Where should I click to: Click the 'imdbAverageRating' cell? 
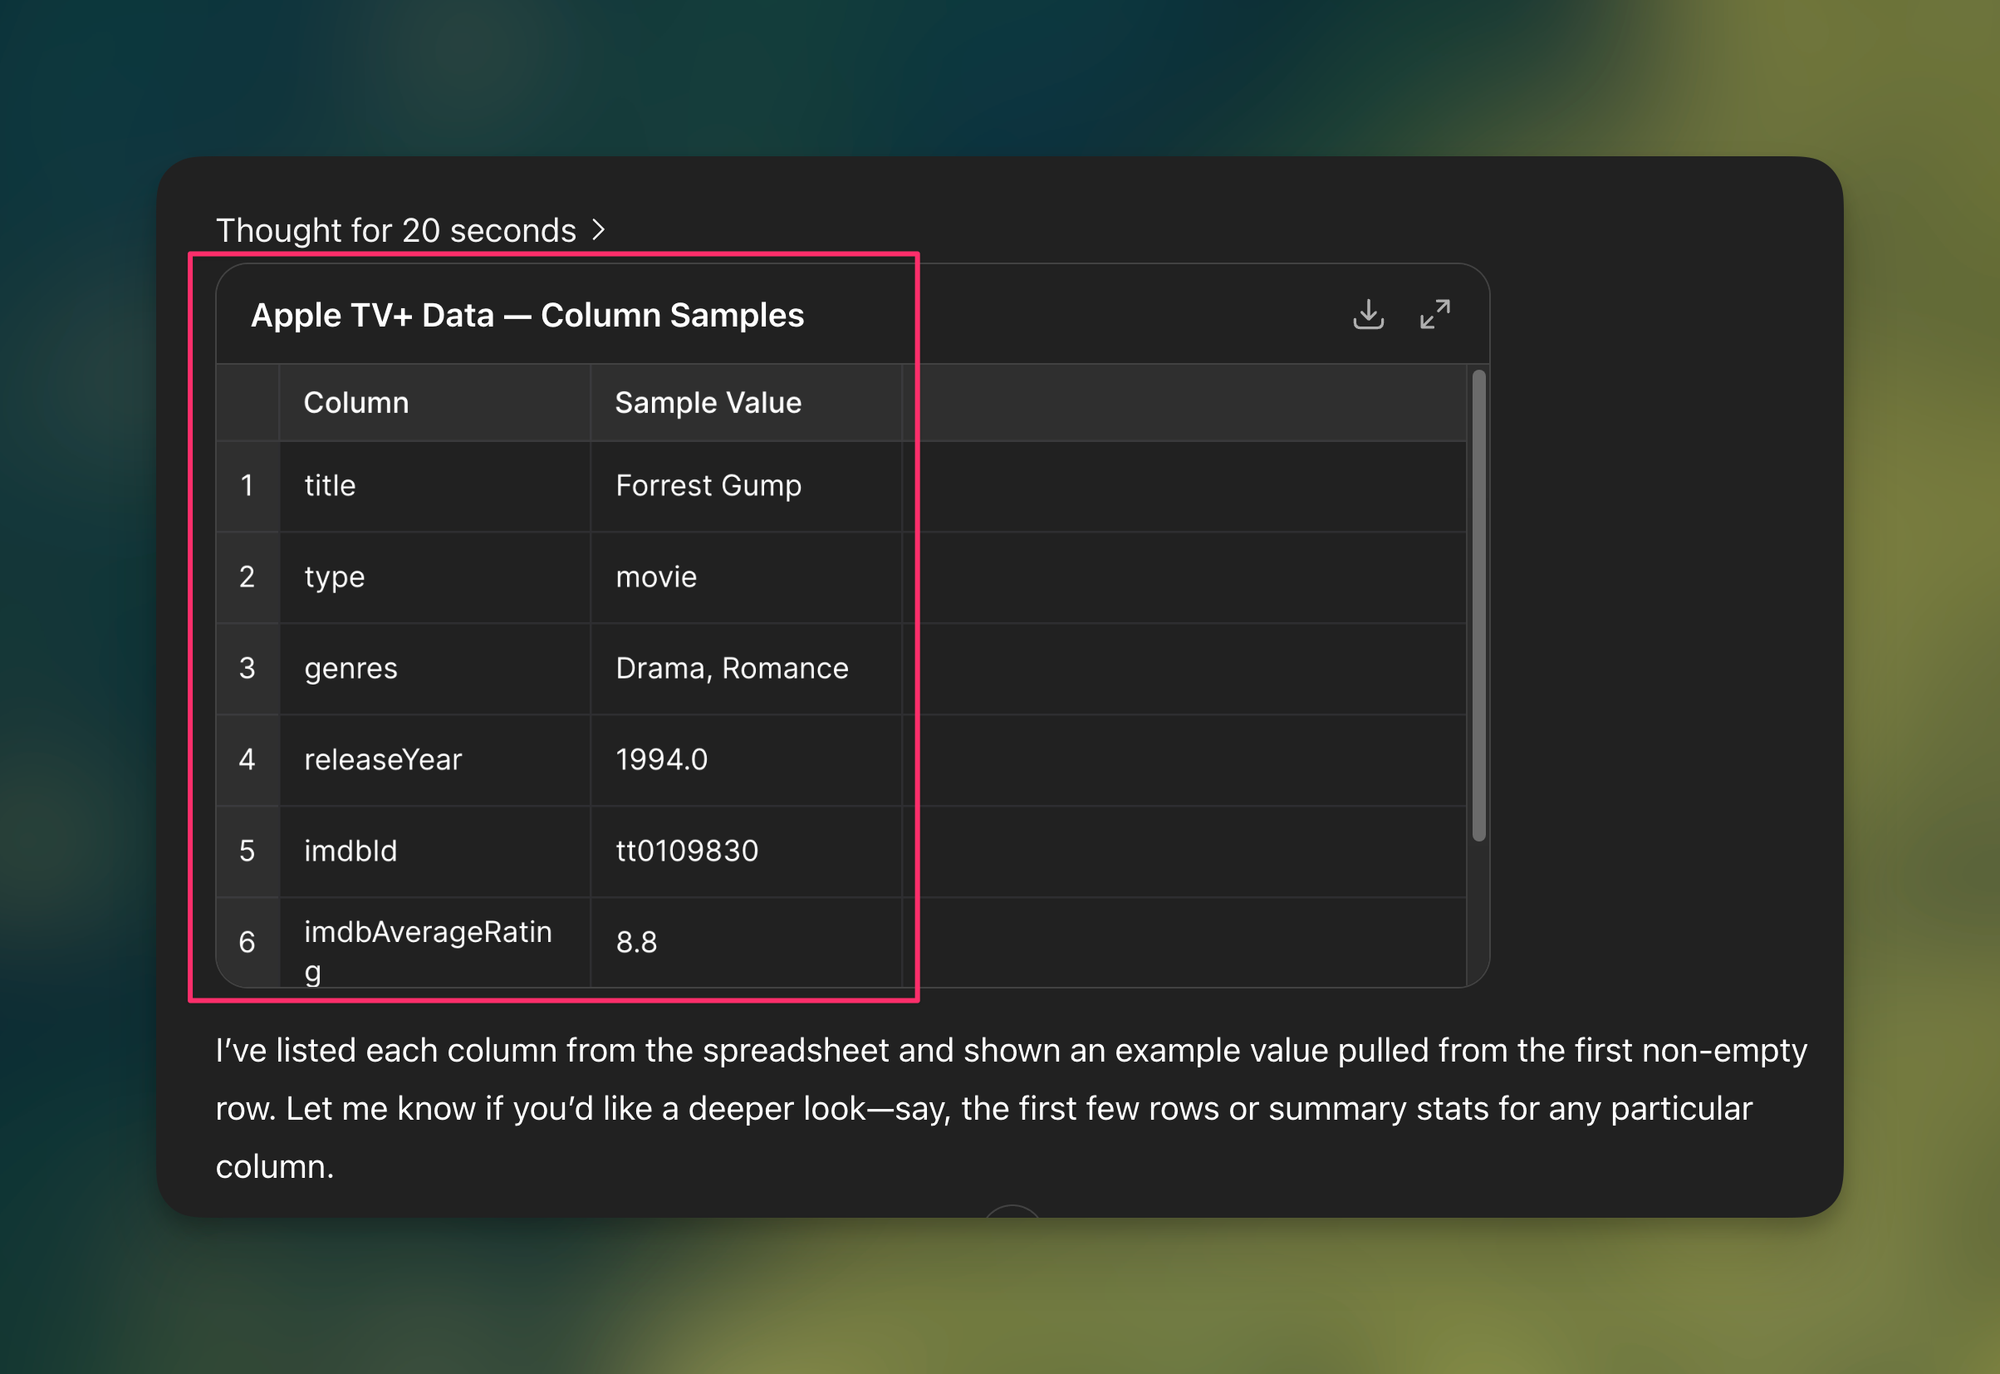pyautogui.click(x=434, y=942)
